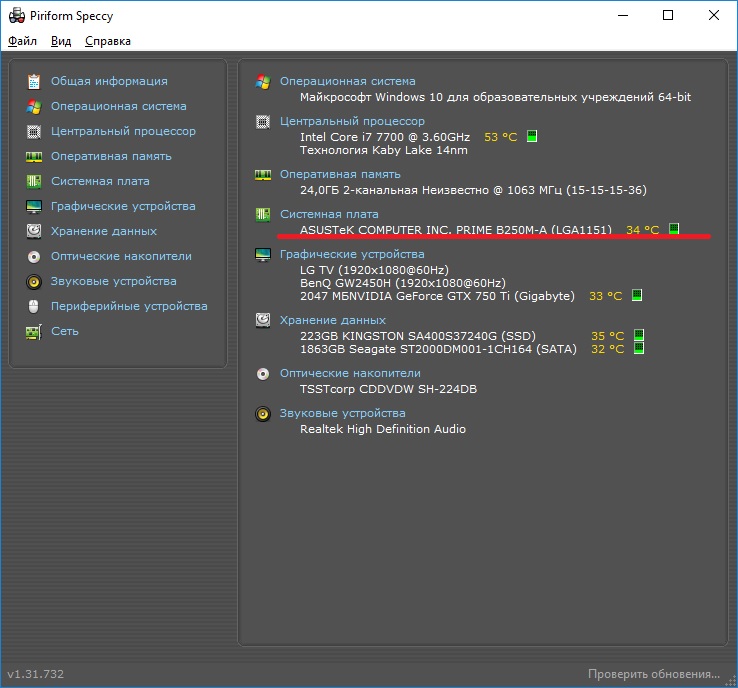738x688 pixels.
Task: Click the network card icon for Сеть
Action: click(x=33, y=332)
